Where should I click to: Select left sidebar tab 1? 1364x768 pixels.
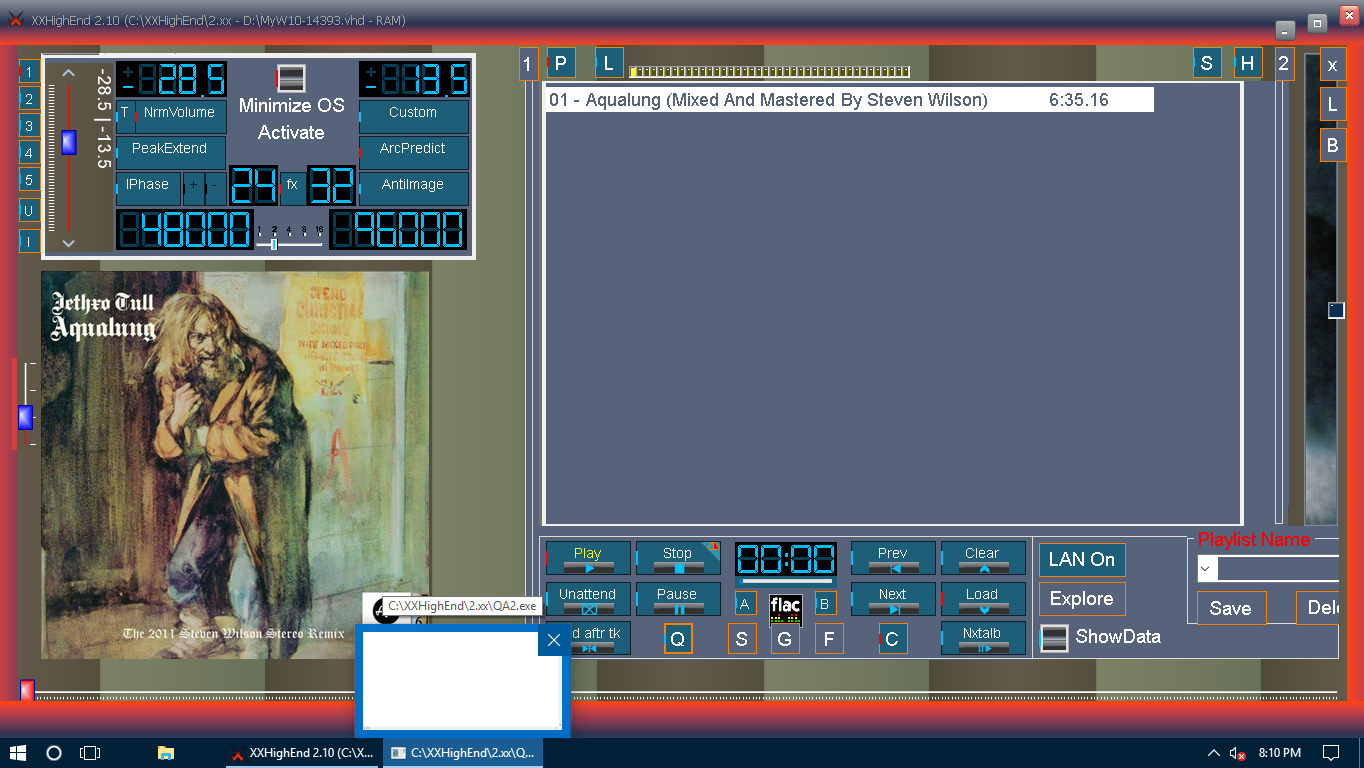point(30,71)
